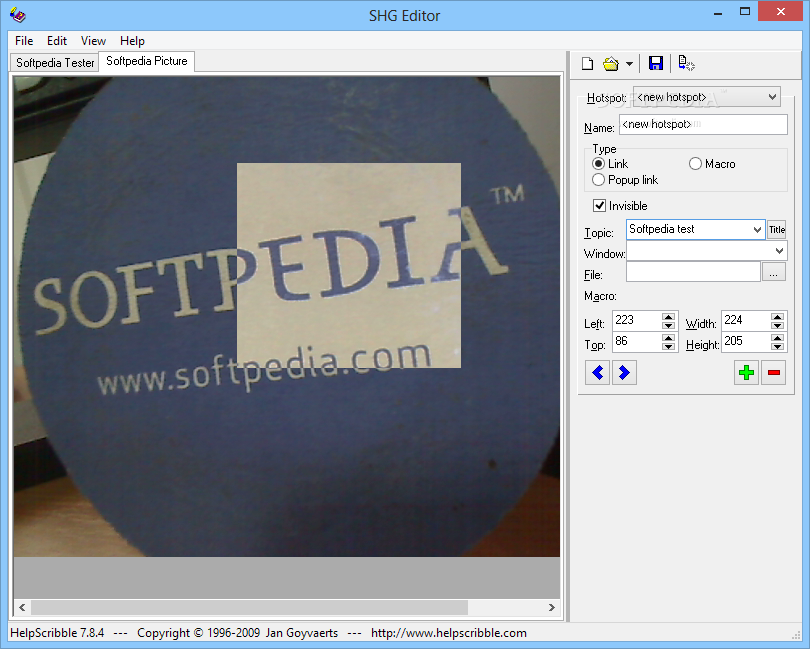Click the Height value field showing 205
The height and width of the screenshot is (649, 810).
(746, 342)
